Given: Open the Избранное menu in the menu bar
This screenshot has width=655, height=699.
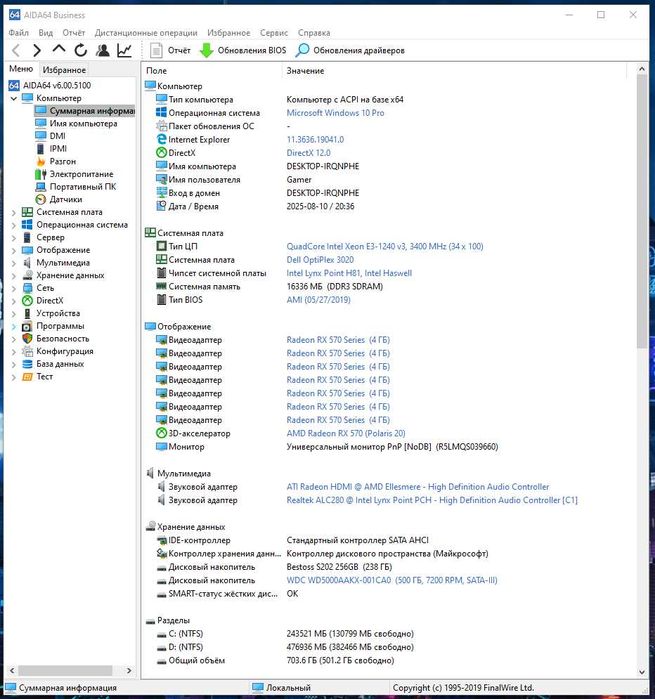Looking at the screenshot, I should coord(228,33).
